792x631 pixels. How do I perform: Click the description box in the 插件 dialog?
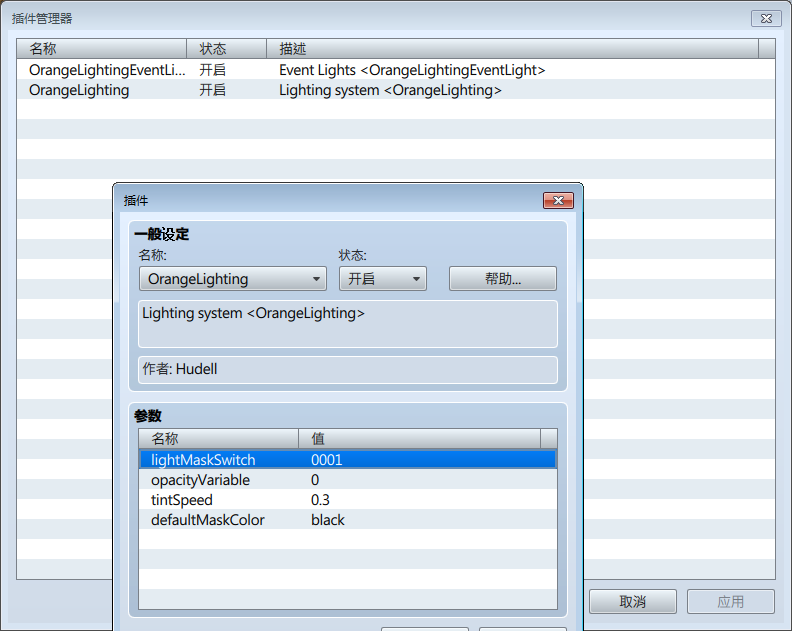[x=348, y=324]
